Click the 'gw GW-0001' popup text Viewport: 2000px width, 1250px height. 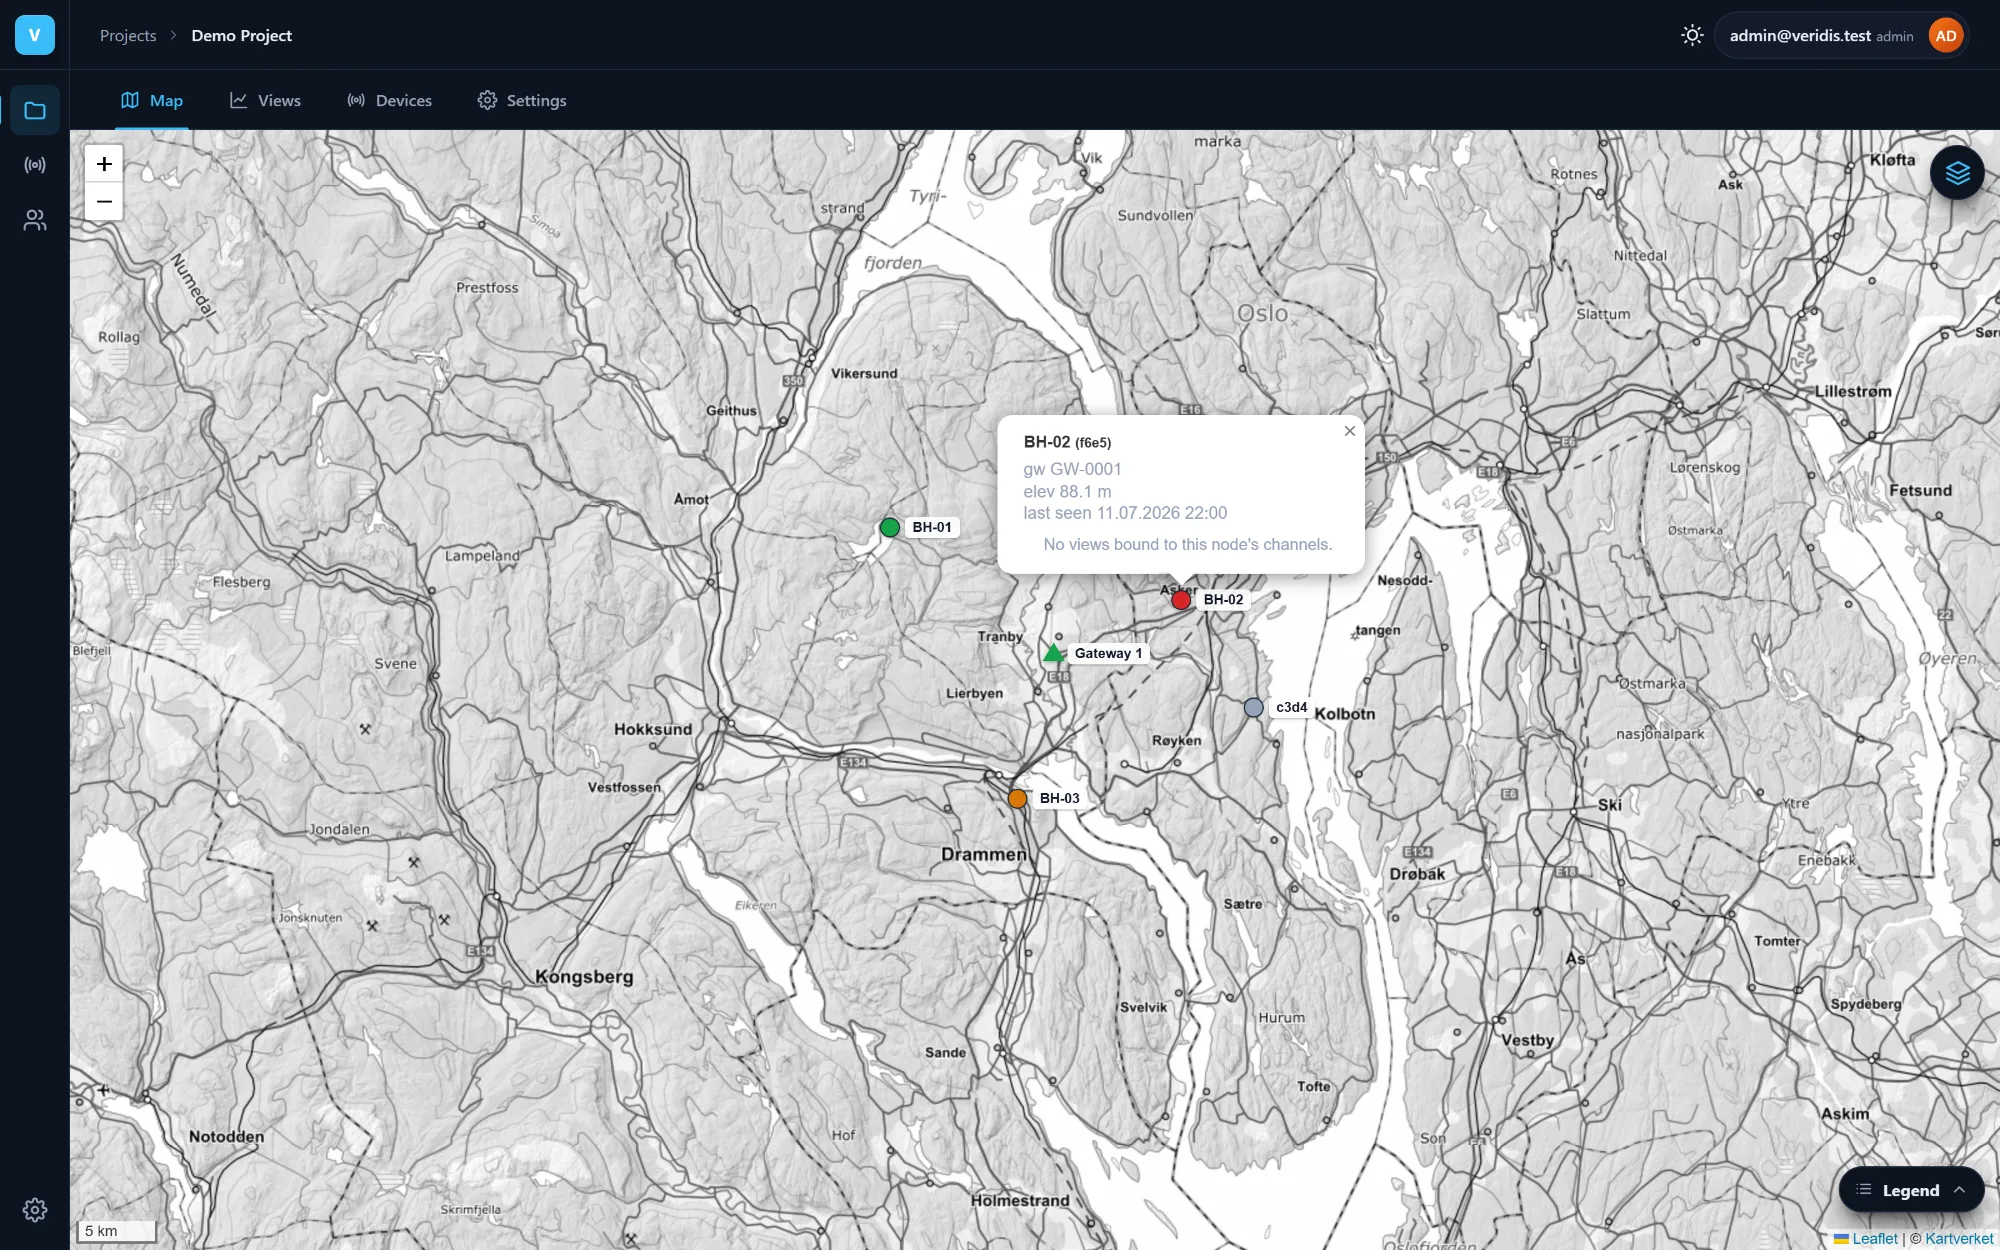click(x=1072, y=469)
